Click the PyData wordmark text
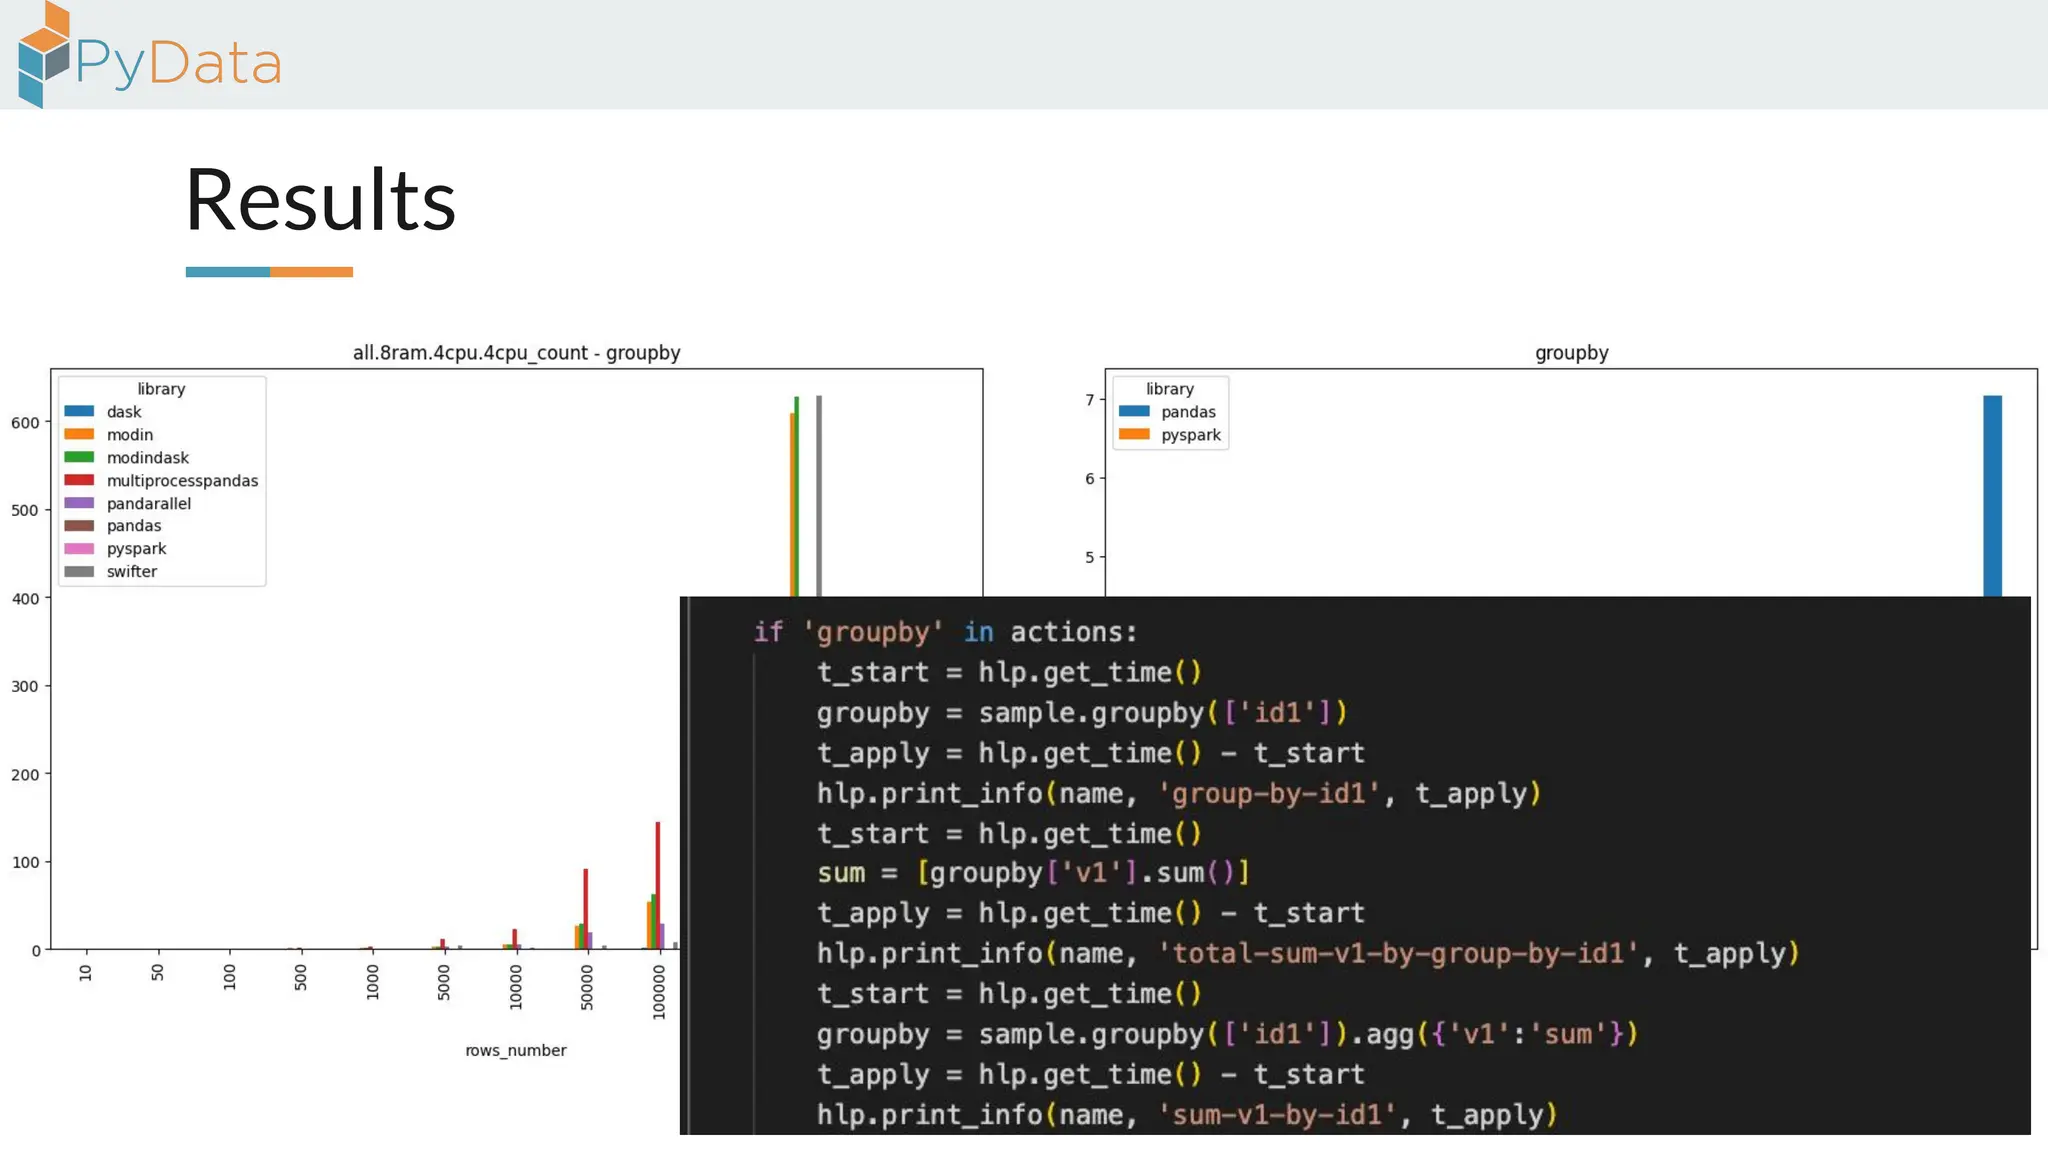The image size is (2048, 1152). [x=178, y=63]
